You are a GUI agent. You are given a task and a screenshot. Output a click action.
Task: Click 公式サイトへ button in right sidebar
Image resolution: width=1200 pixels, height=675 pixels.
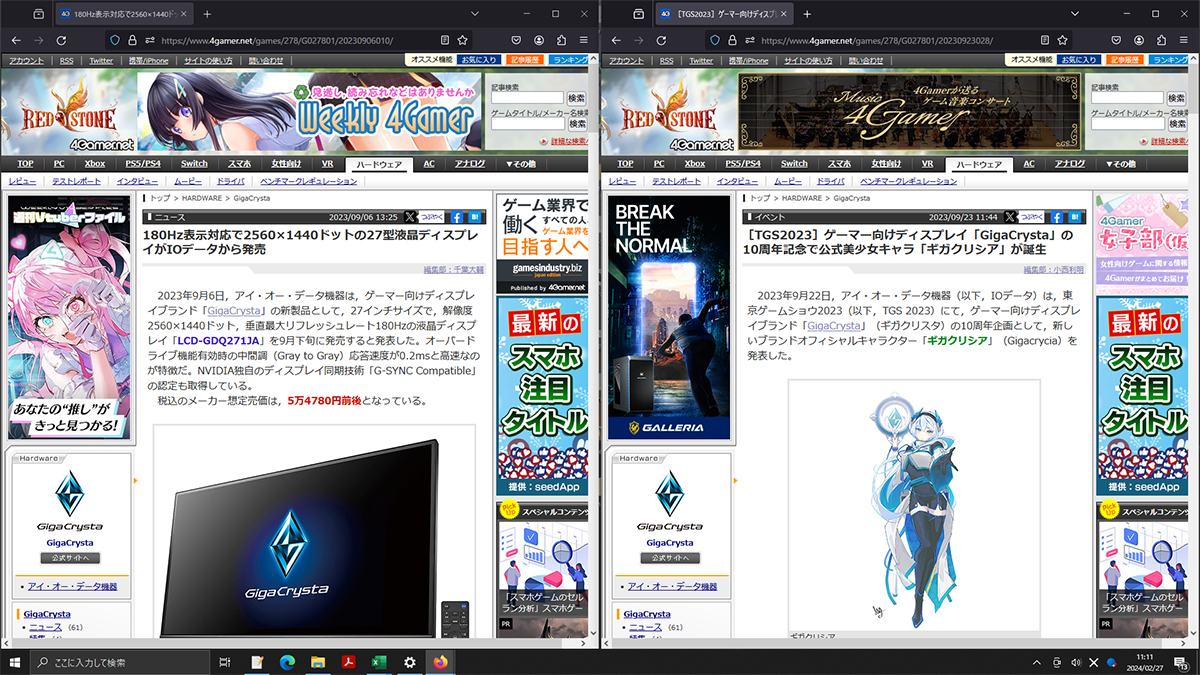click(670, 558)
